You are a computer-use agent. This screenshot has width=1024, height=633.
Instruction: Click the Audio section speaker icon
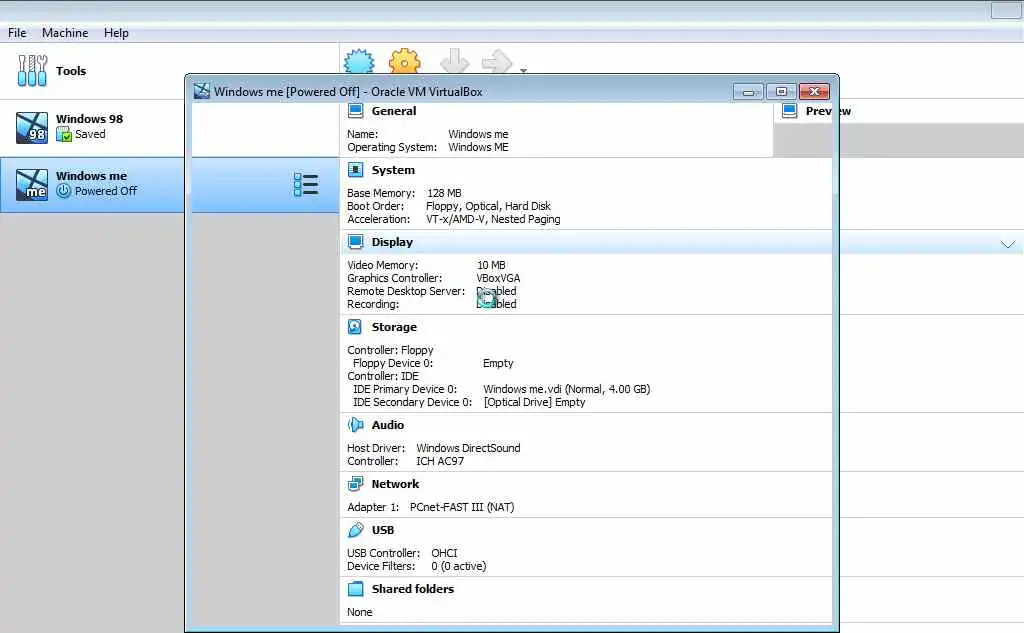point(355,425)
